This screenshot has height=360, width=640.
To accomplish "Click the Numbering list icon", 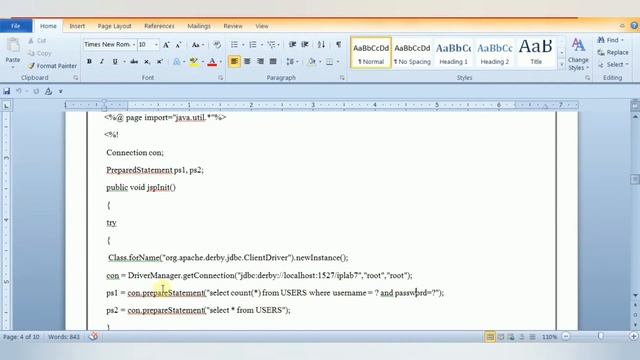I will [x=253, y=44].
